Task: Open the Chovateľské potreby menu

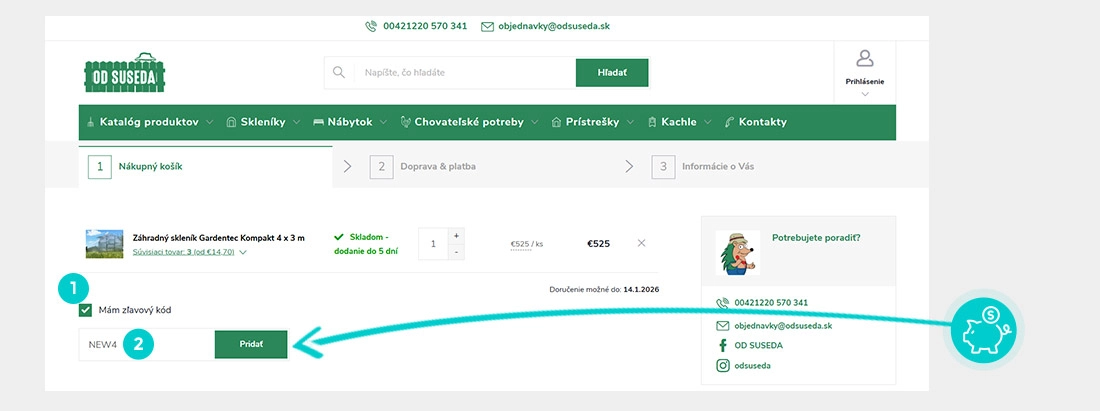Action: click(469, 122)
